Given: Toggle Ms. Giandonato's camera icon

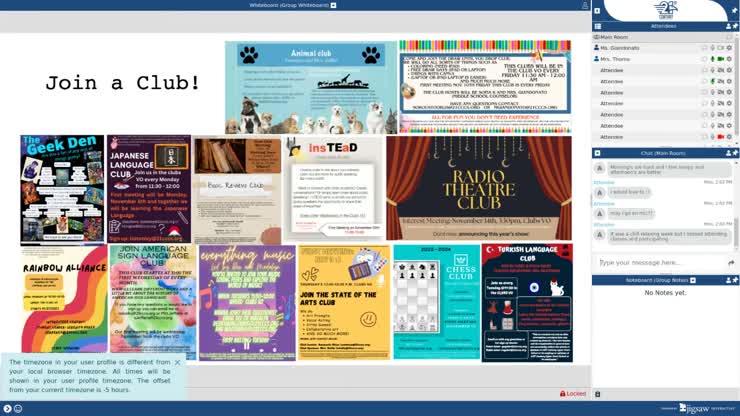Looking at the screenshot, I should 720,48.
